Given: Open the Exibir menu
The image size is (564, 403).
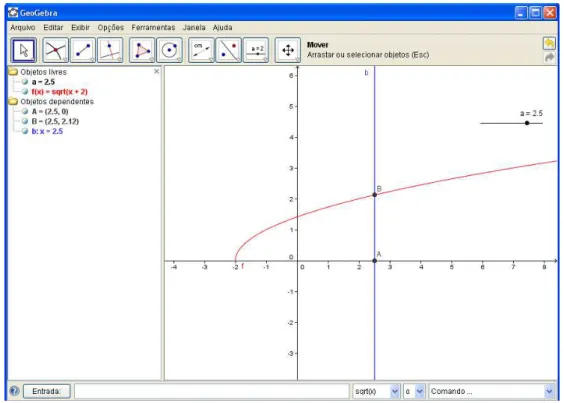Looking at the screenshot, I should (80, 28).
